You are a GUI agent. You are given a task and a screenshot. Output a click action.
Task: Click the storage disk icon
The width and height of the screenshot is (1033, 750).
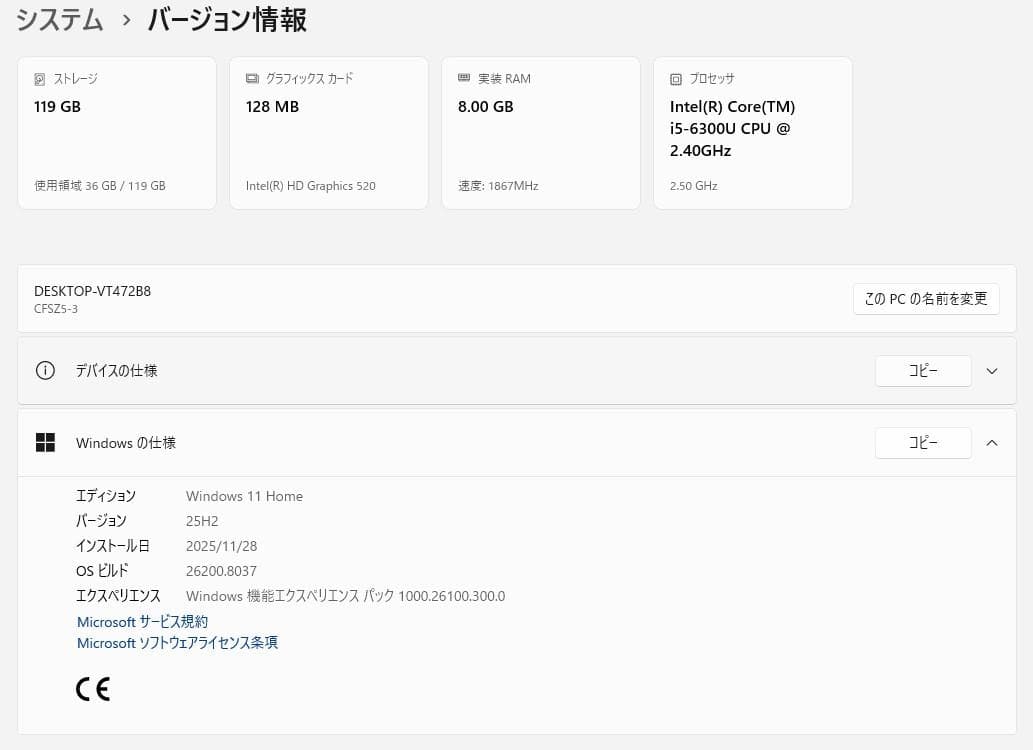point(40,79)
